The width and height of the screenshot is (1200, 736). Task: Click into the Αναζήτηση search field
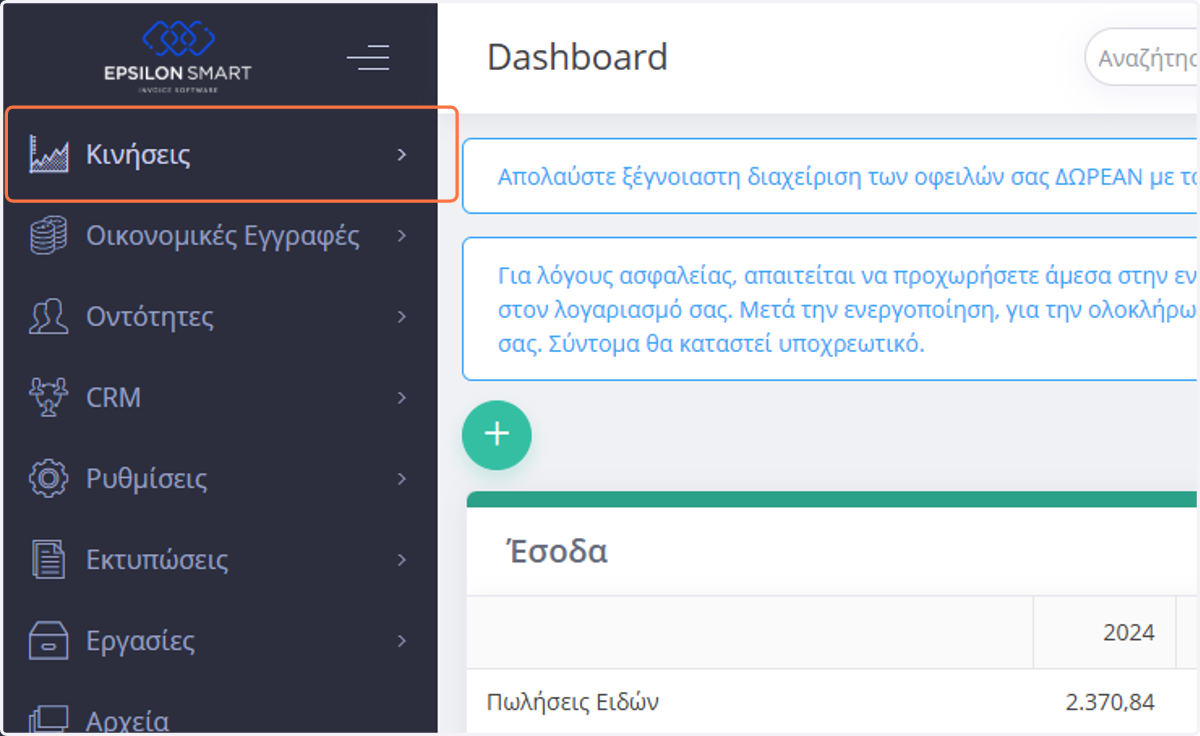(x=1141, y=57)
